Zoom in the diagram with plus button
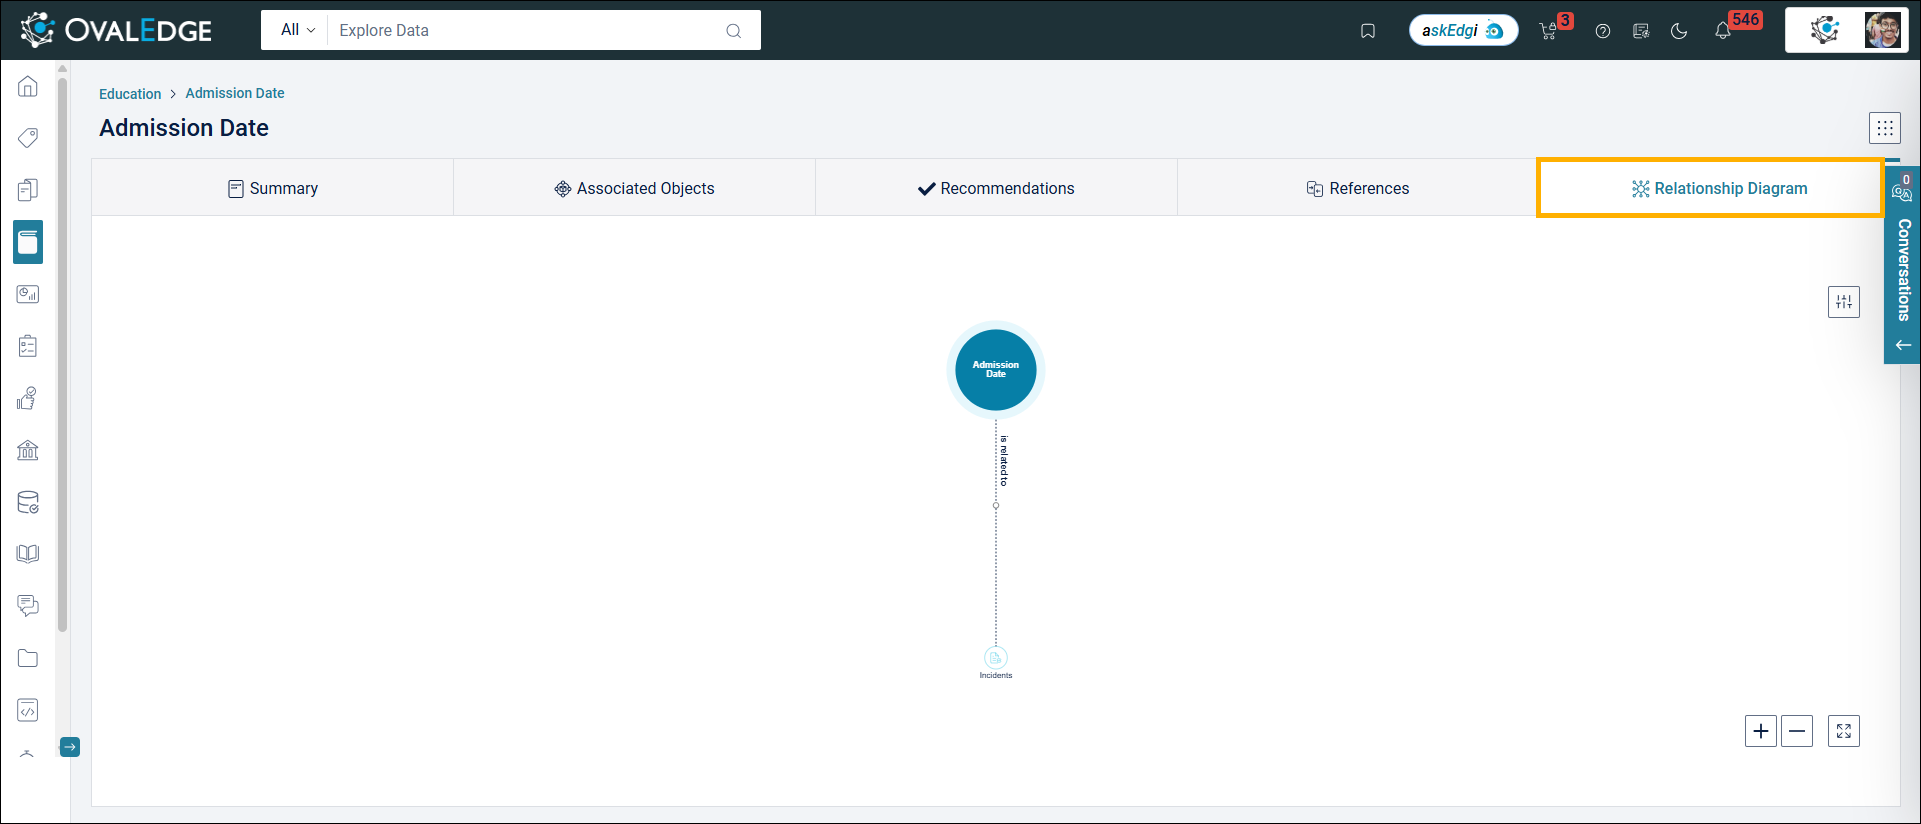This screenshot has height=824, width=1921. click(1760, 731)
